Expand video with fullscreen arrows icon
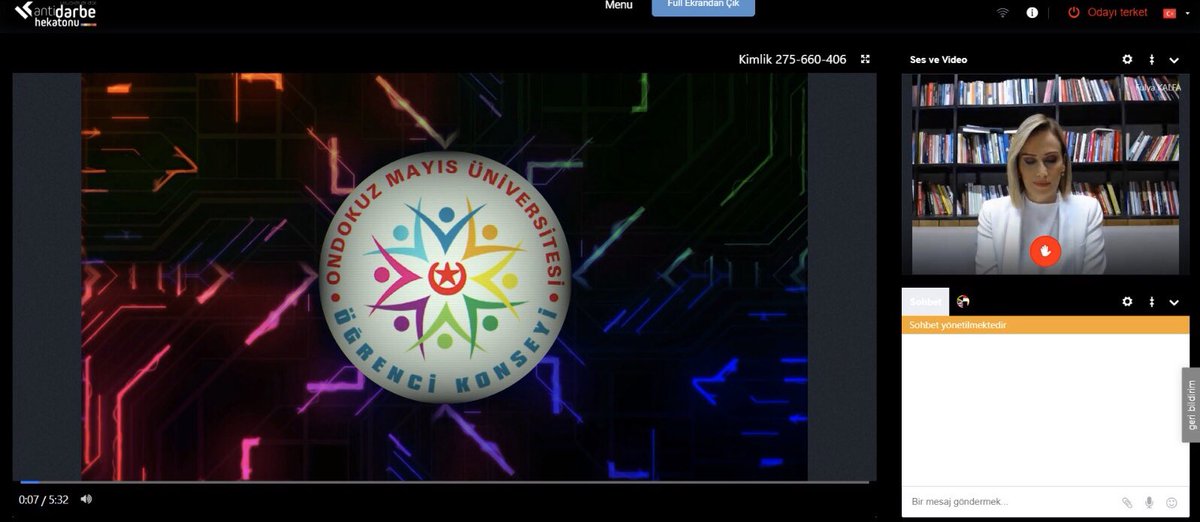The width and height of the screenshot is (1200, 522). click(866, 59)
